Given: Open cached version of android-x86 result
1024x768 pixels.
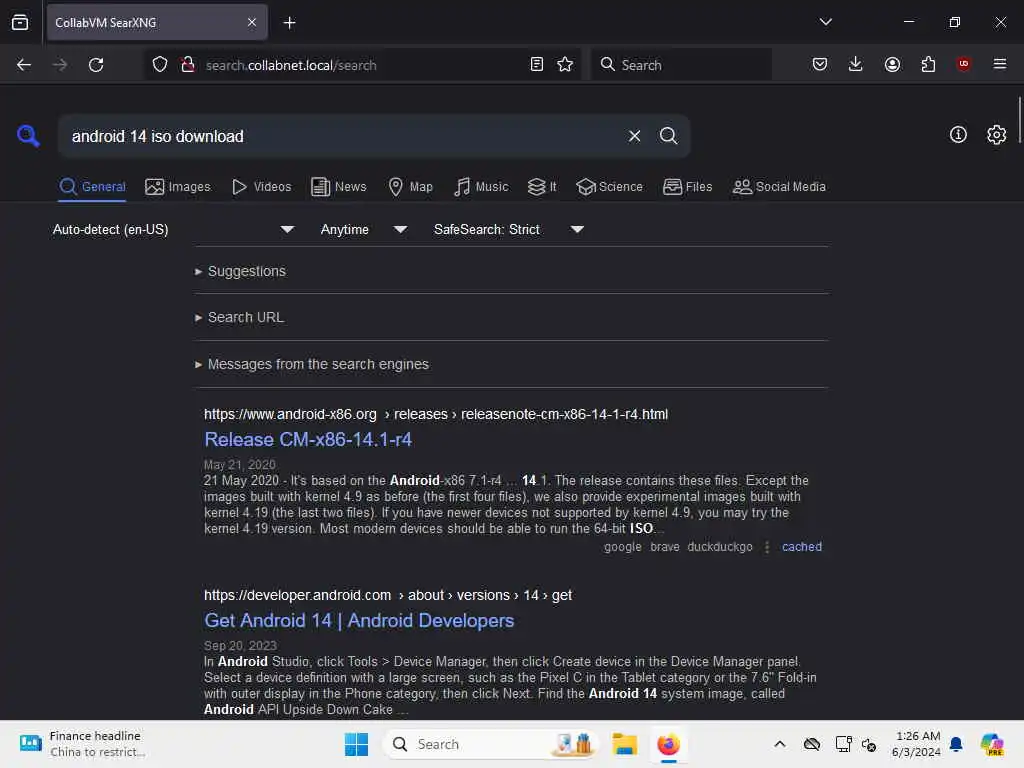Looking at the screenshot, I should (x=801, y=547).
